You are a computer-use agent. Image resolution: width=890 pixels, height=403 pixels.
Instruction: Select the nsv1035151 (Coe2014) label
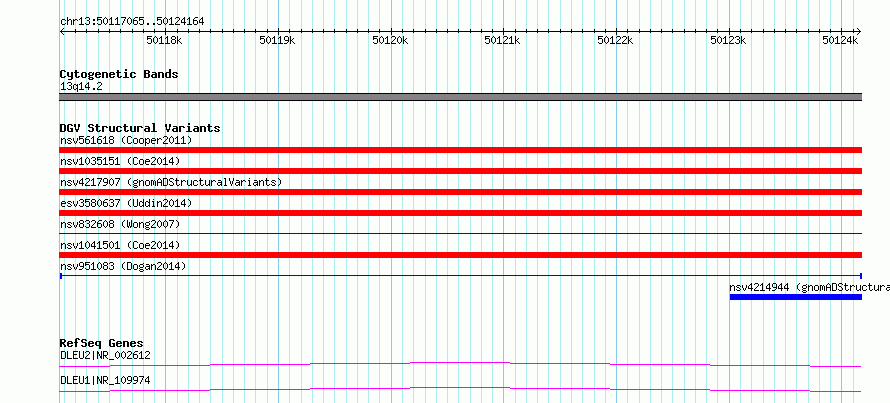pyautogui.click(x=120, y=161)
